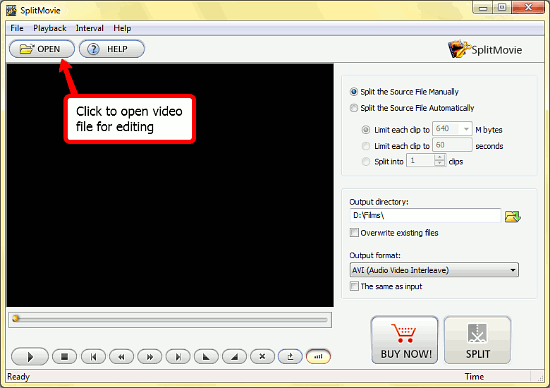Viewport: 550px width, 388px height.
Task: Click the SPLIT button
Action: [x=477, y=340]
